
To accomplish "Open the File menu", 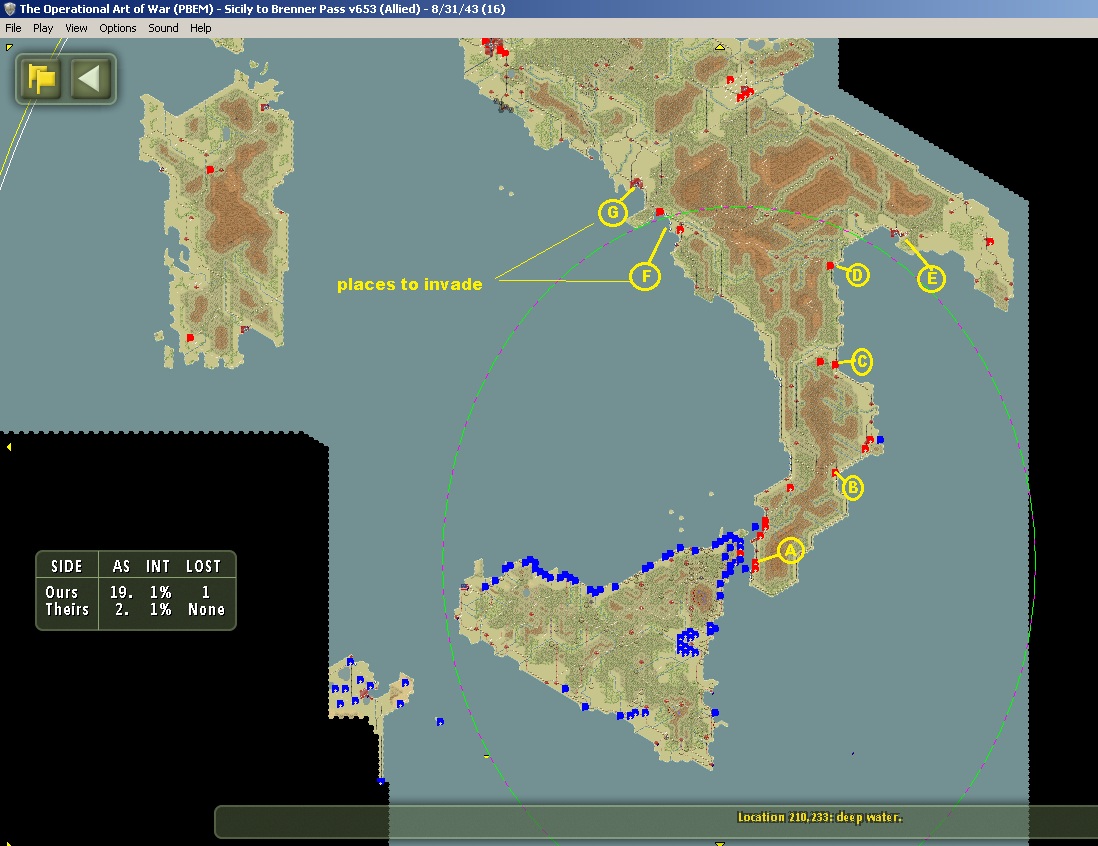I will [13, 28].
